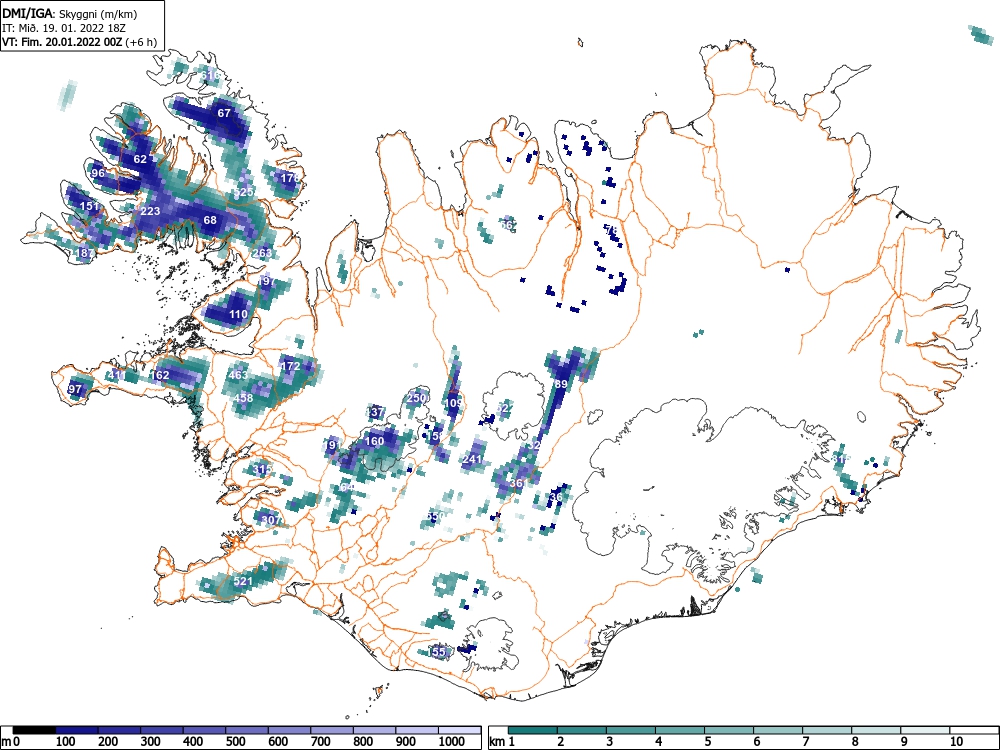Click the visibility value '463' on the map
This screenshot has width=1000, height=750.
click(238, 375)
